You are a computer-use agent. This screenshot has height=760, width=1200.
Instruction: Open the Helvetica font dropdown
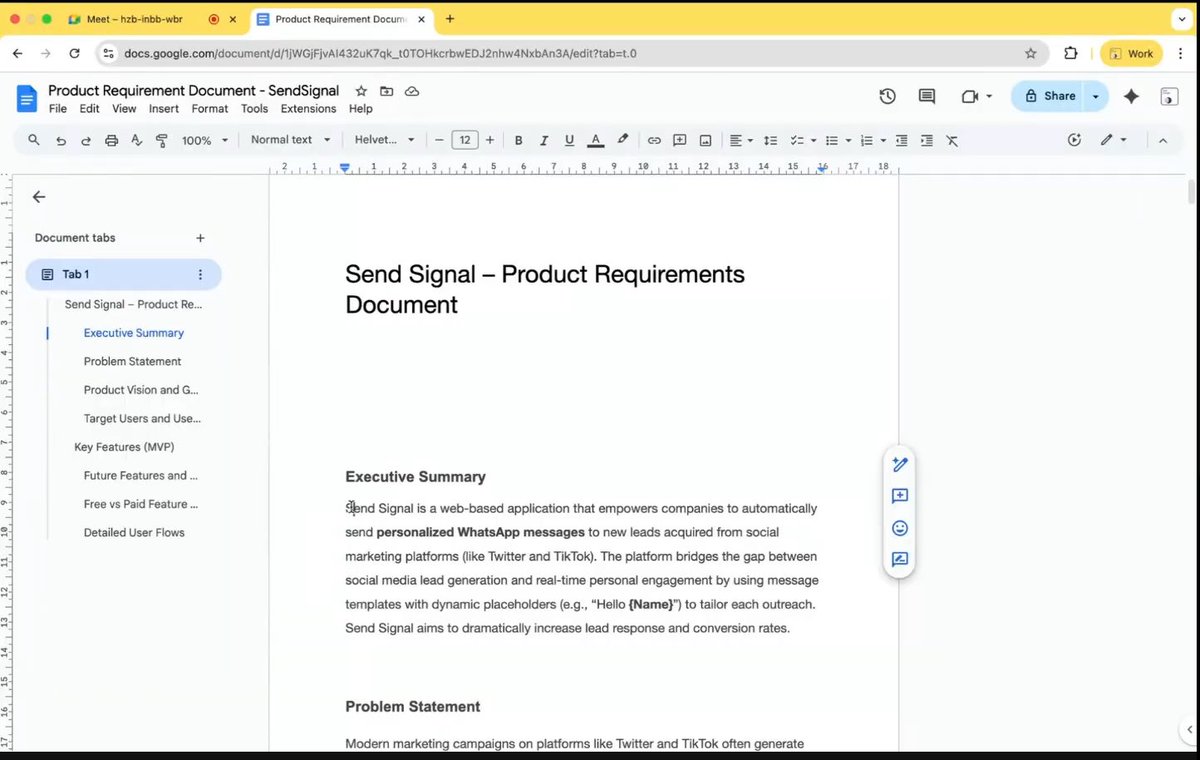(384, 140)
